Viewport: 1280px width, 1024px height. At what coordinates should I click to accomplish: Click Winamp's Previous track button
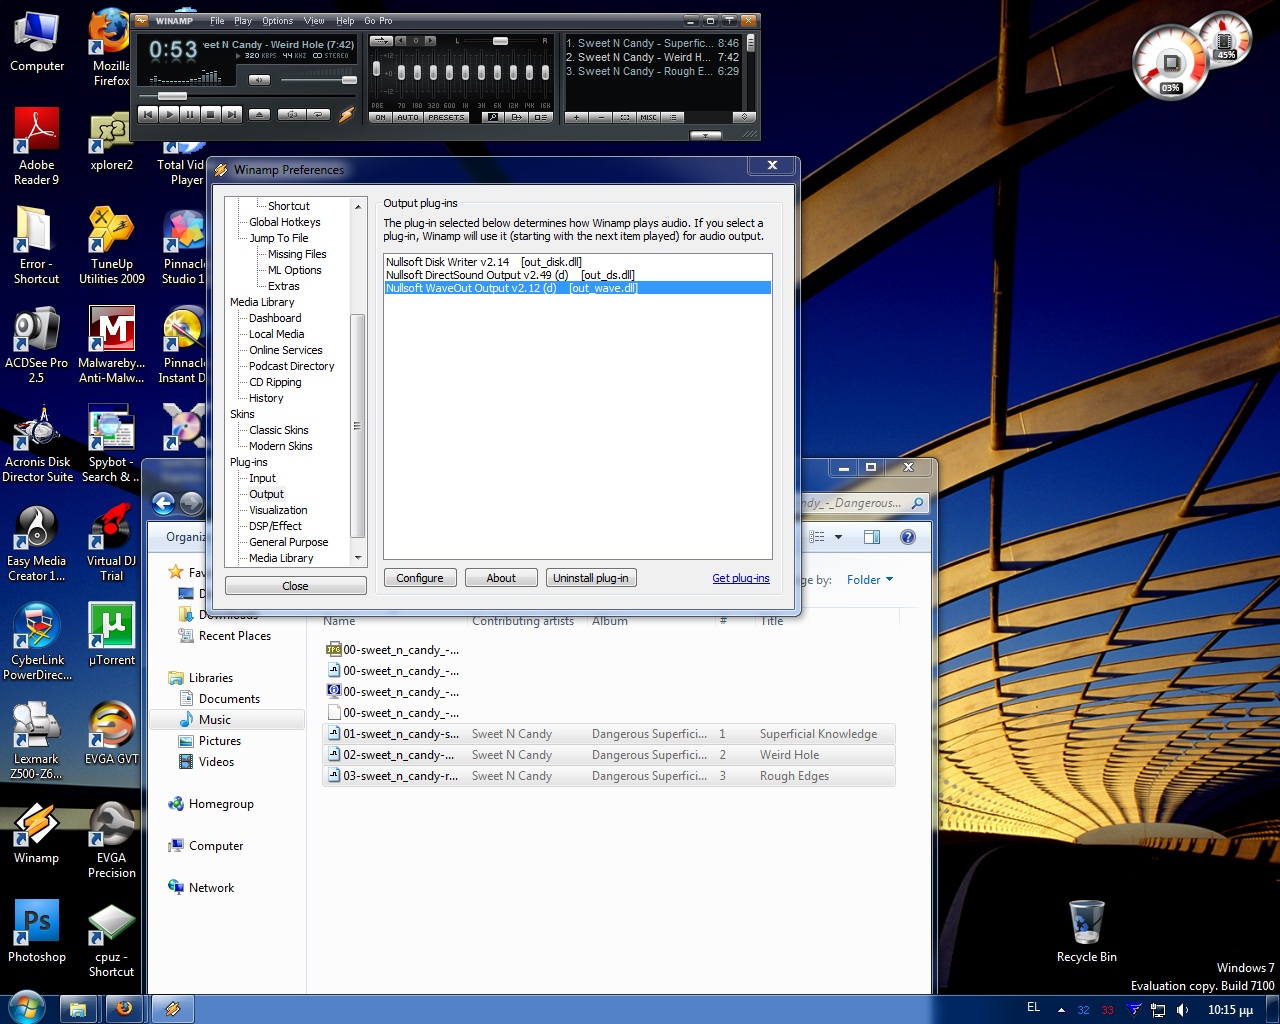[x=147, y=114]
